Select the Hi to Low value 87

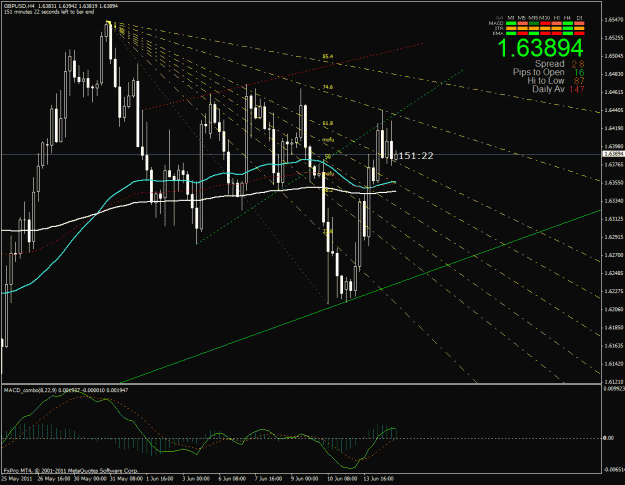tap(579, 81)
